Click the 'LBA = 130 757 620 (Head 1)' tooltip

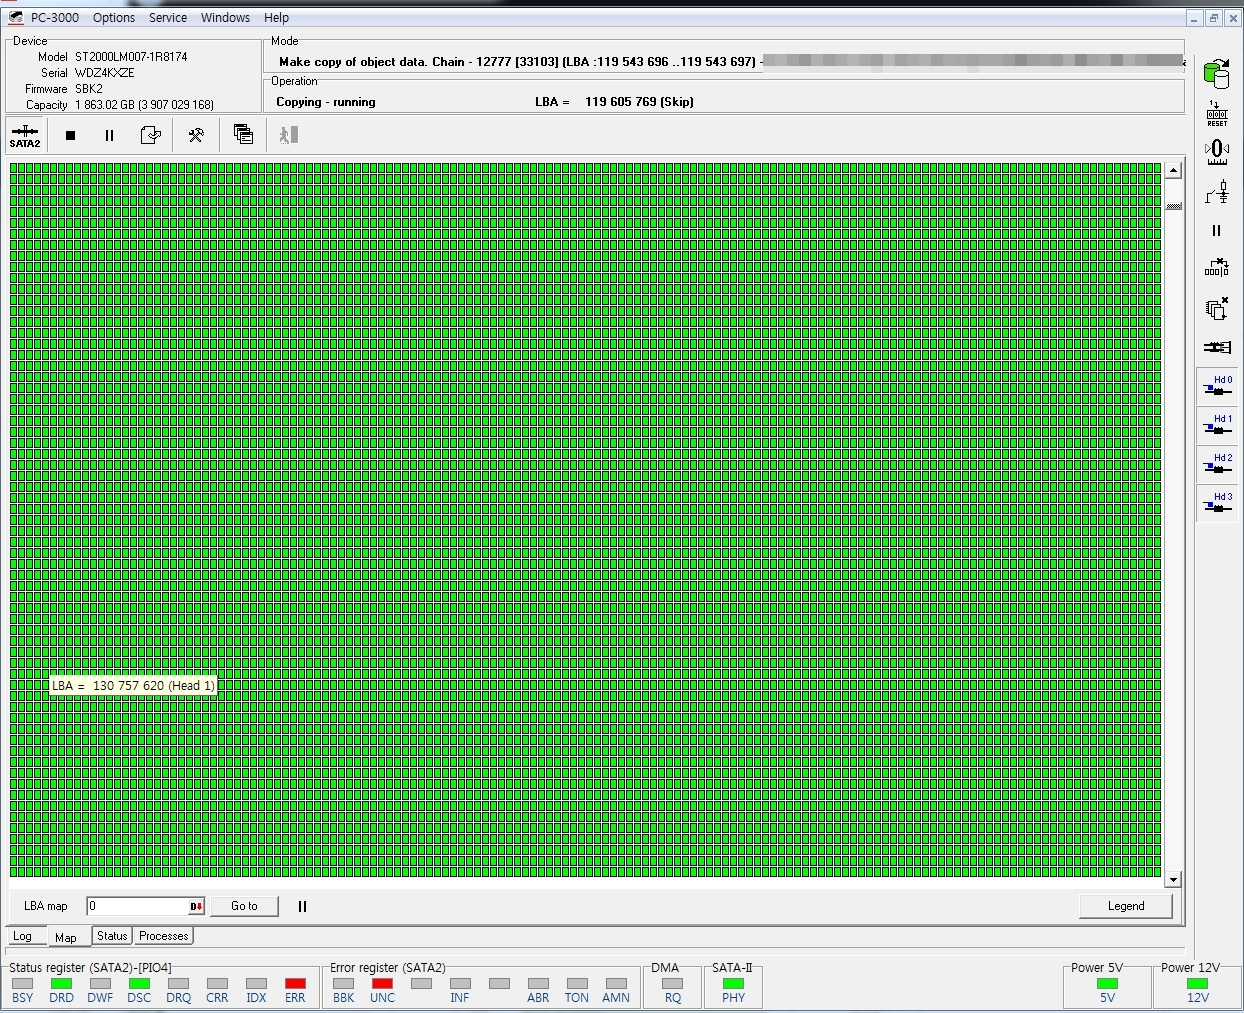pos(133,686)
